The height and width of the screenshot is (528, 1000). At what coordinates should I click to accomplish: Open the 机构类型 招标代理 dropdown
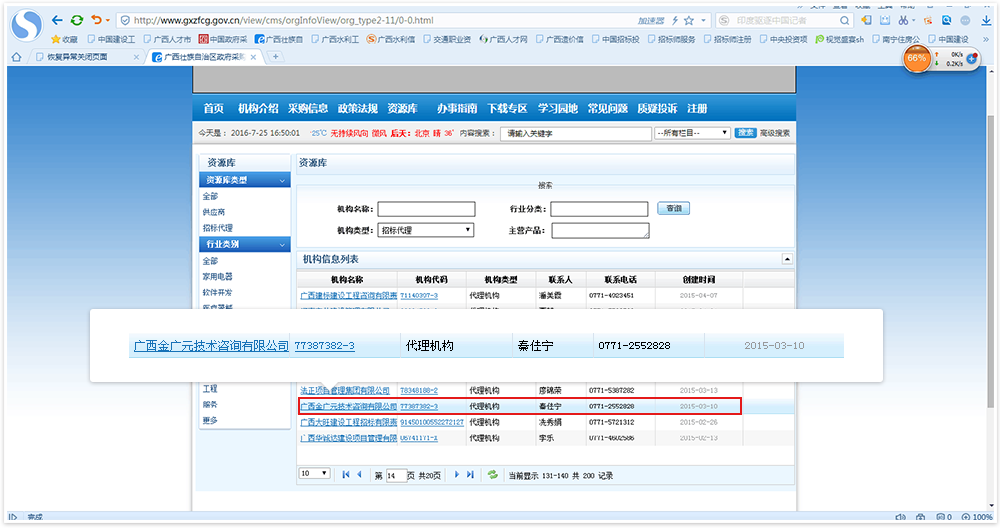[x=426, y=230]
